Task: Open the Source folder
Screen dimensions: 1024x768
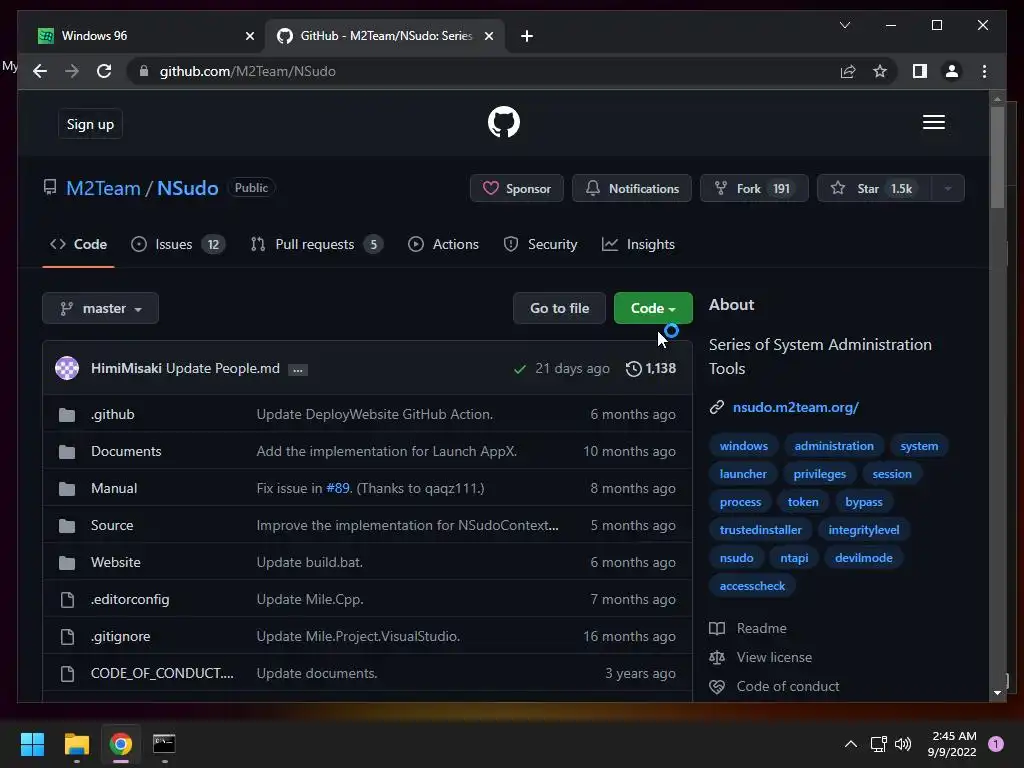Action: pyautogui.click(x=112, y=525)
